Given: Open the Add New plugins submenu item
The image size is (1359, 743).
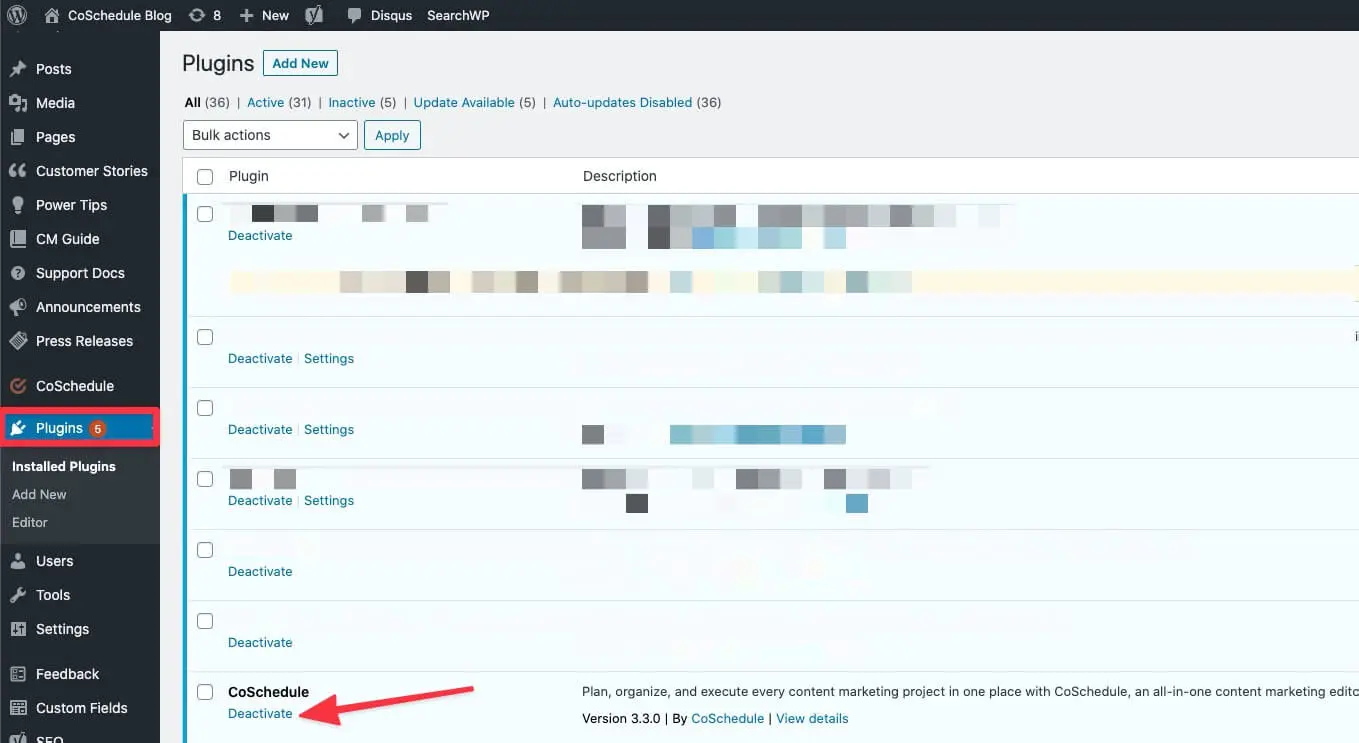Looking at the screenshot, I should 39,494.
